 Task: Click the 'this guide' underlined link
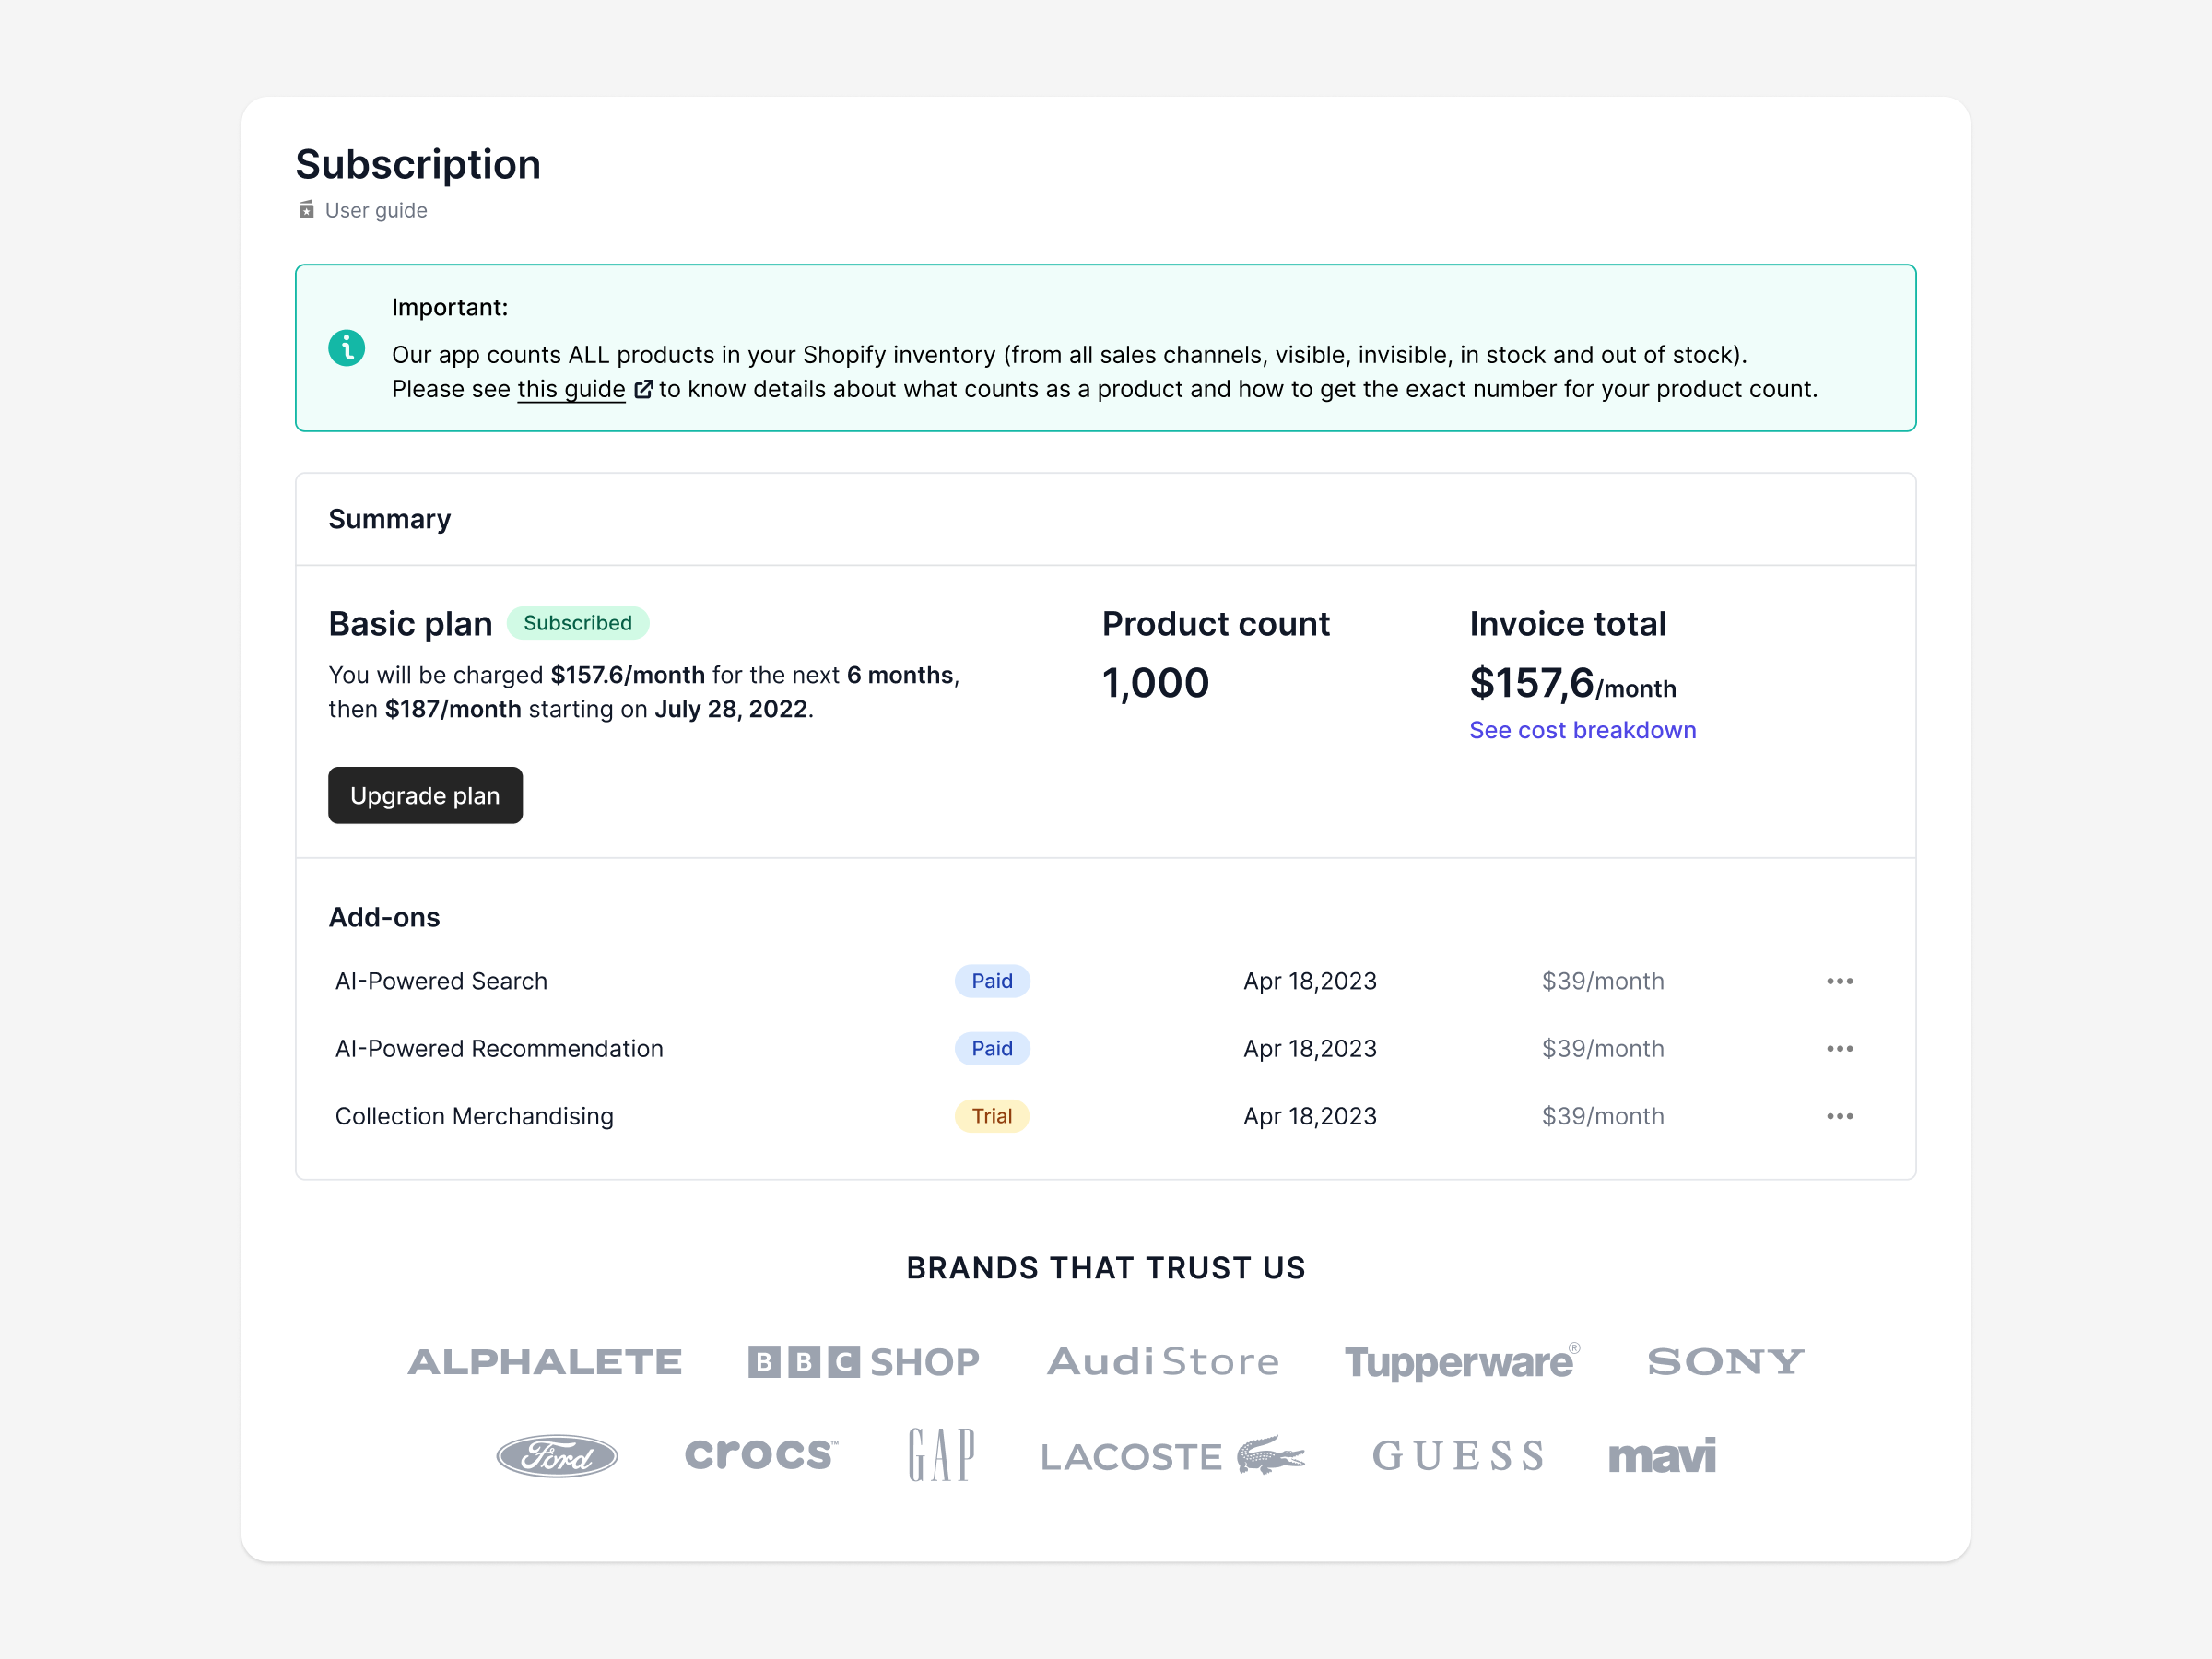(570, 390)
